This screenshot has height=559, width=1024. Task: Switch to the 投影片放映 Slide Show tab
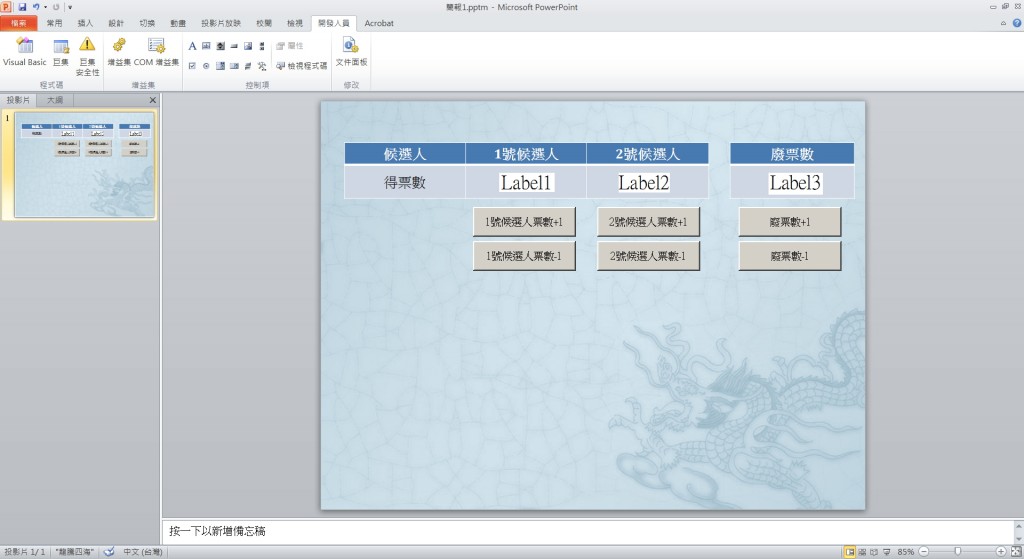pyautogui.click(x=221, y=23)
